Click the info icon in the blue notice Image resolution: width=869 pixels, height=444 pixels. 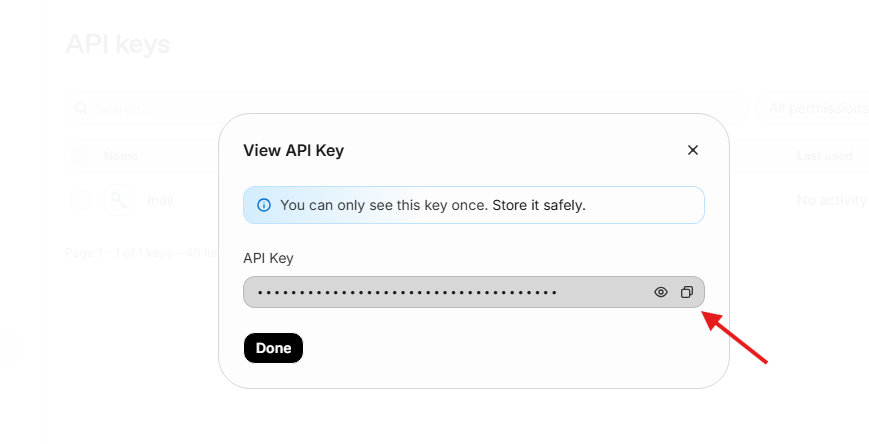tap(264, 205)
